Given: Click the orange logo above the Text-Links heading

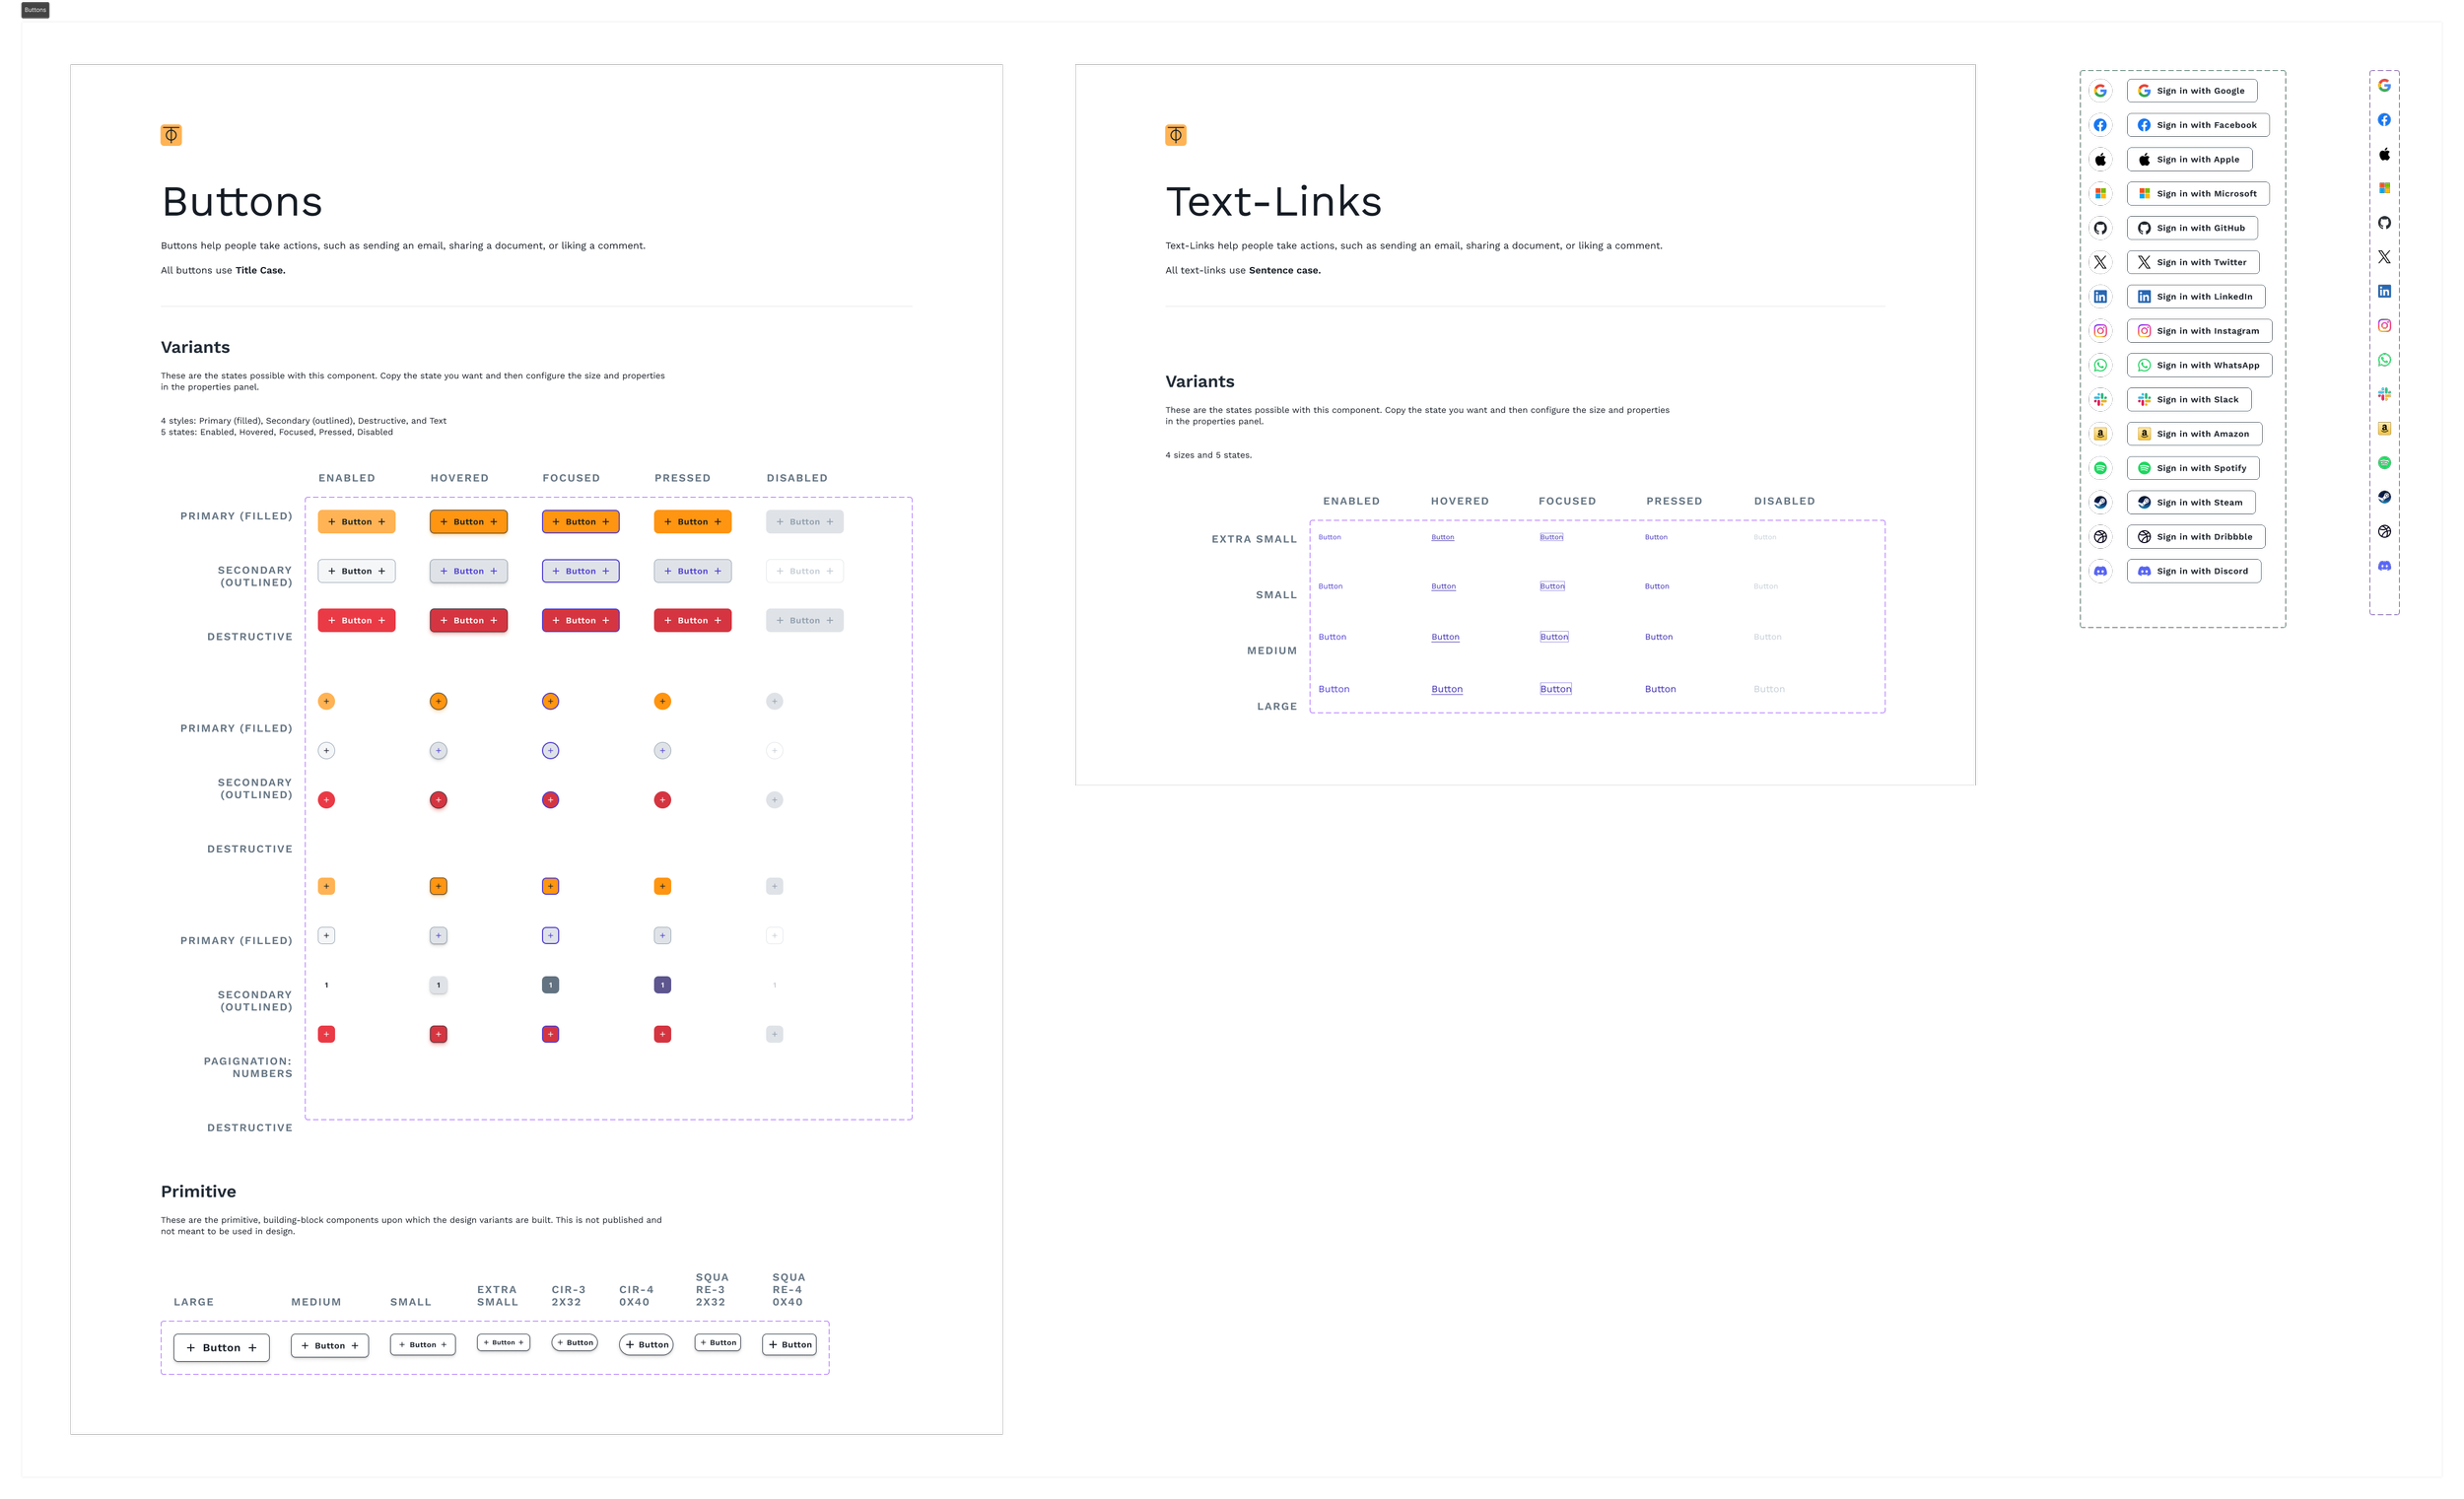Looking at the screenshot, I should pos(1175,135).
